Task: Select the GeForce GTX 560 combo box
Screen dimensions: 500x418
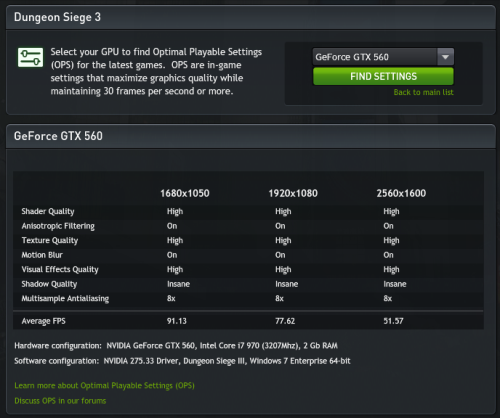Action: pos(383,57)
